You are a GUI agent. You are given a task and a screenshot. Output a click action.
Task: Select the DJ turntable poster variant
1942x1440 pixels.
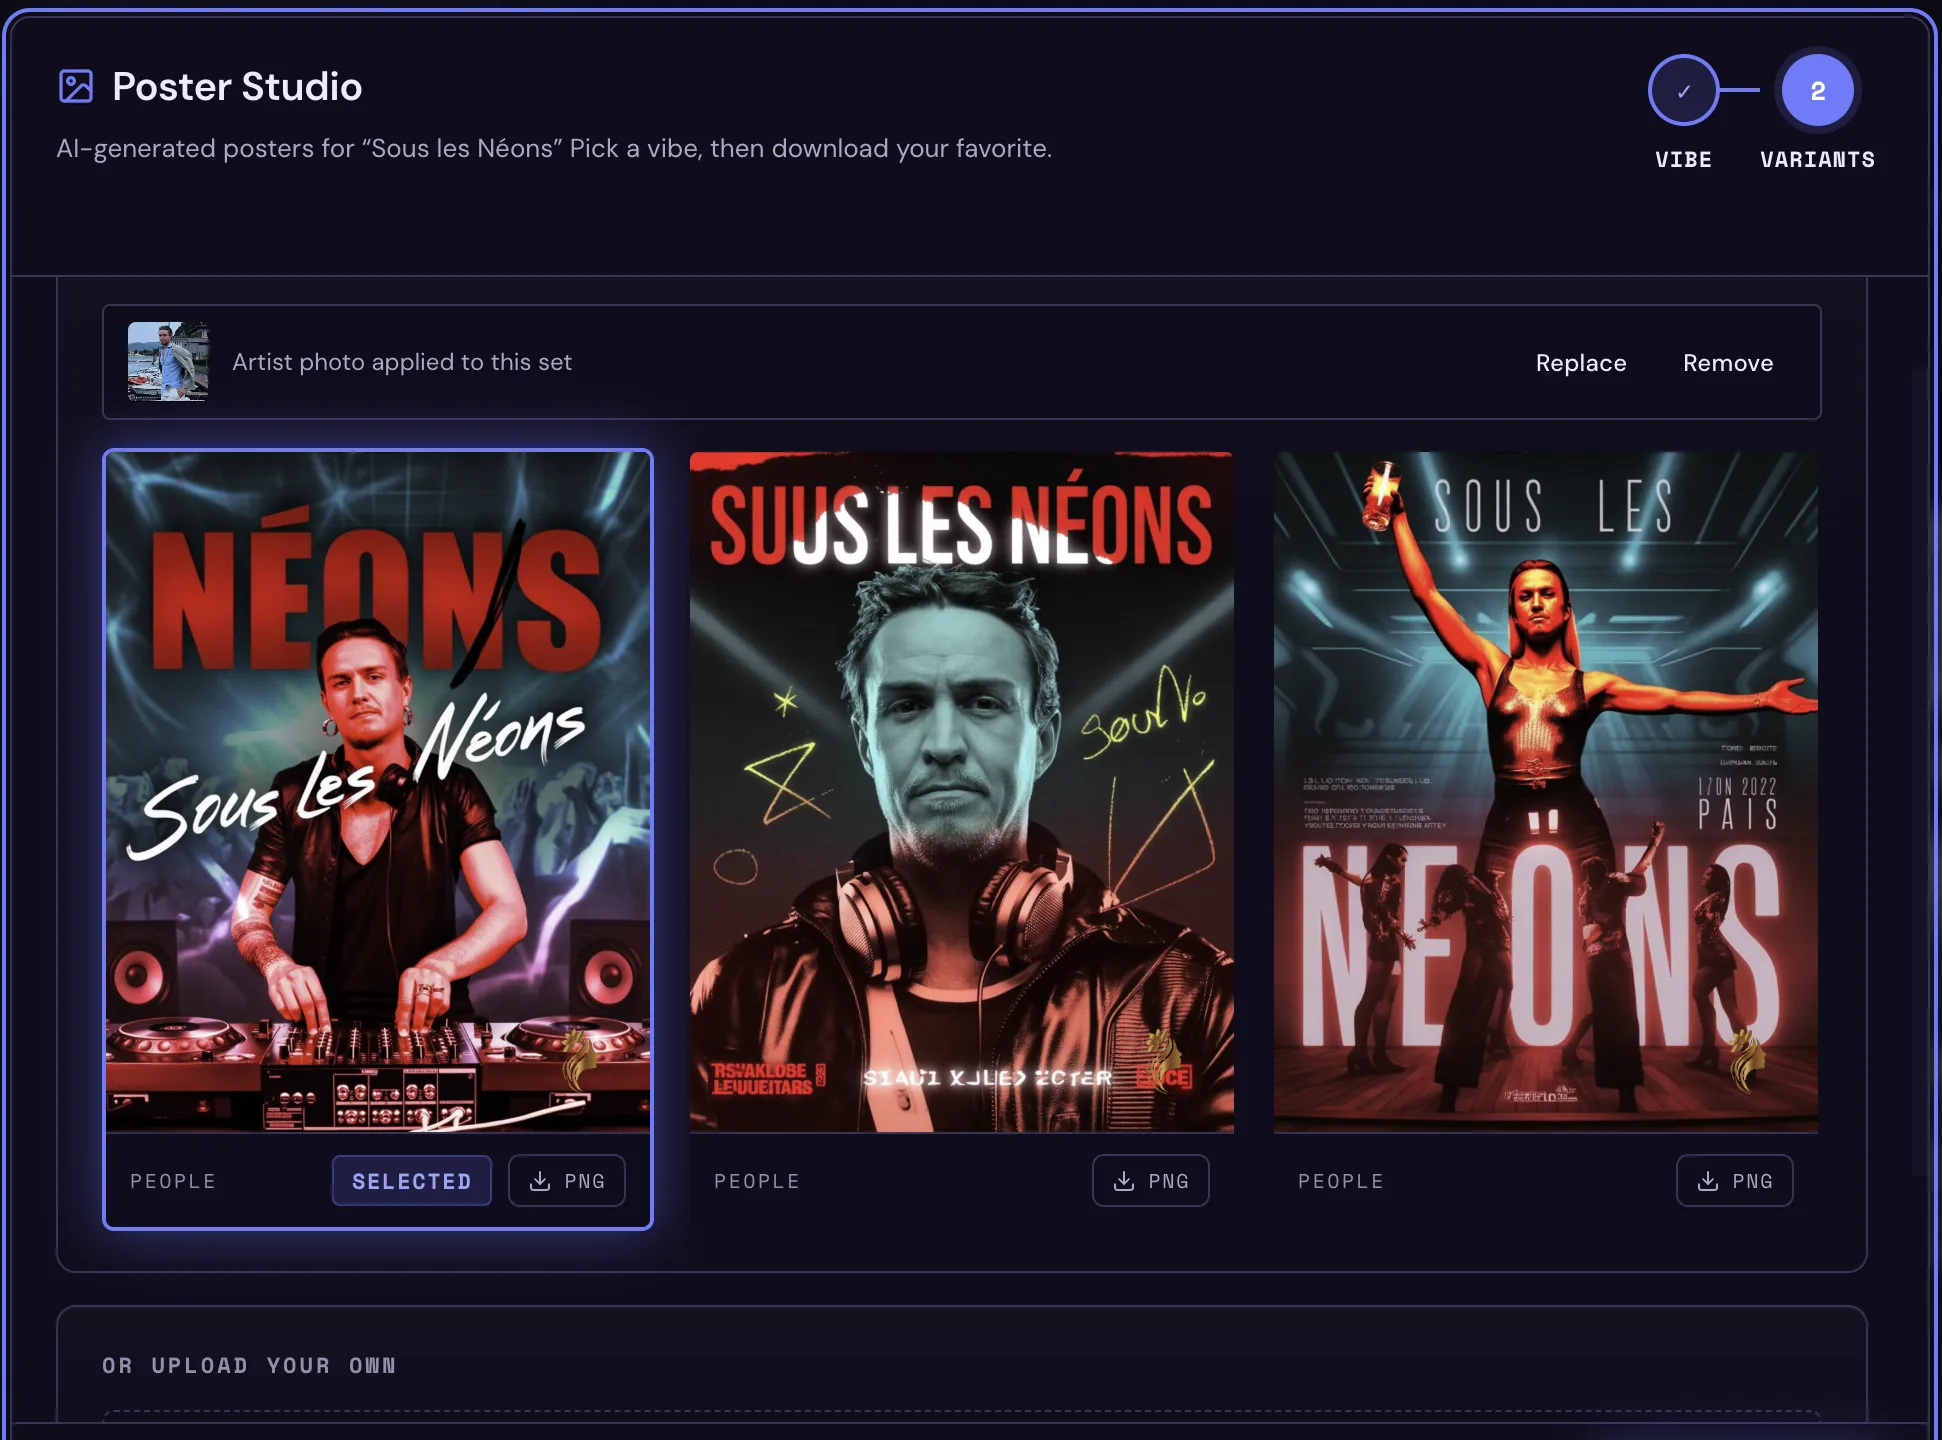(x=378, y=792)
